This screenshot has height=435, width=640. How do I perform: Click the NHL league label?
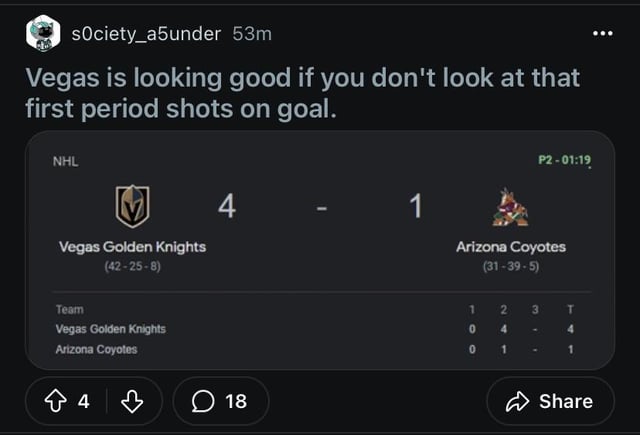[65, 162]
